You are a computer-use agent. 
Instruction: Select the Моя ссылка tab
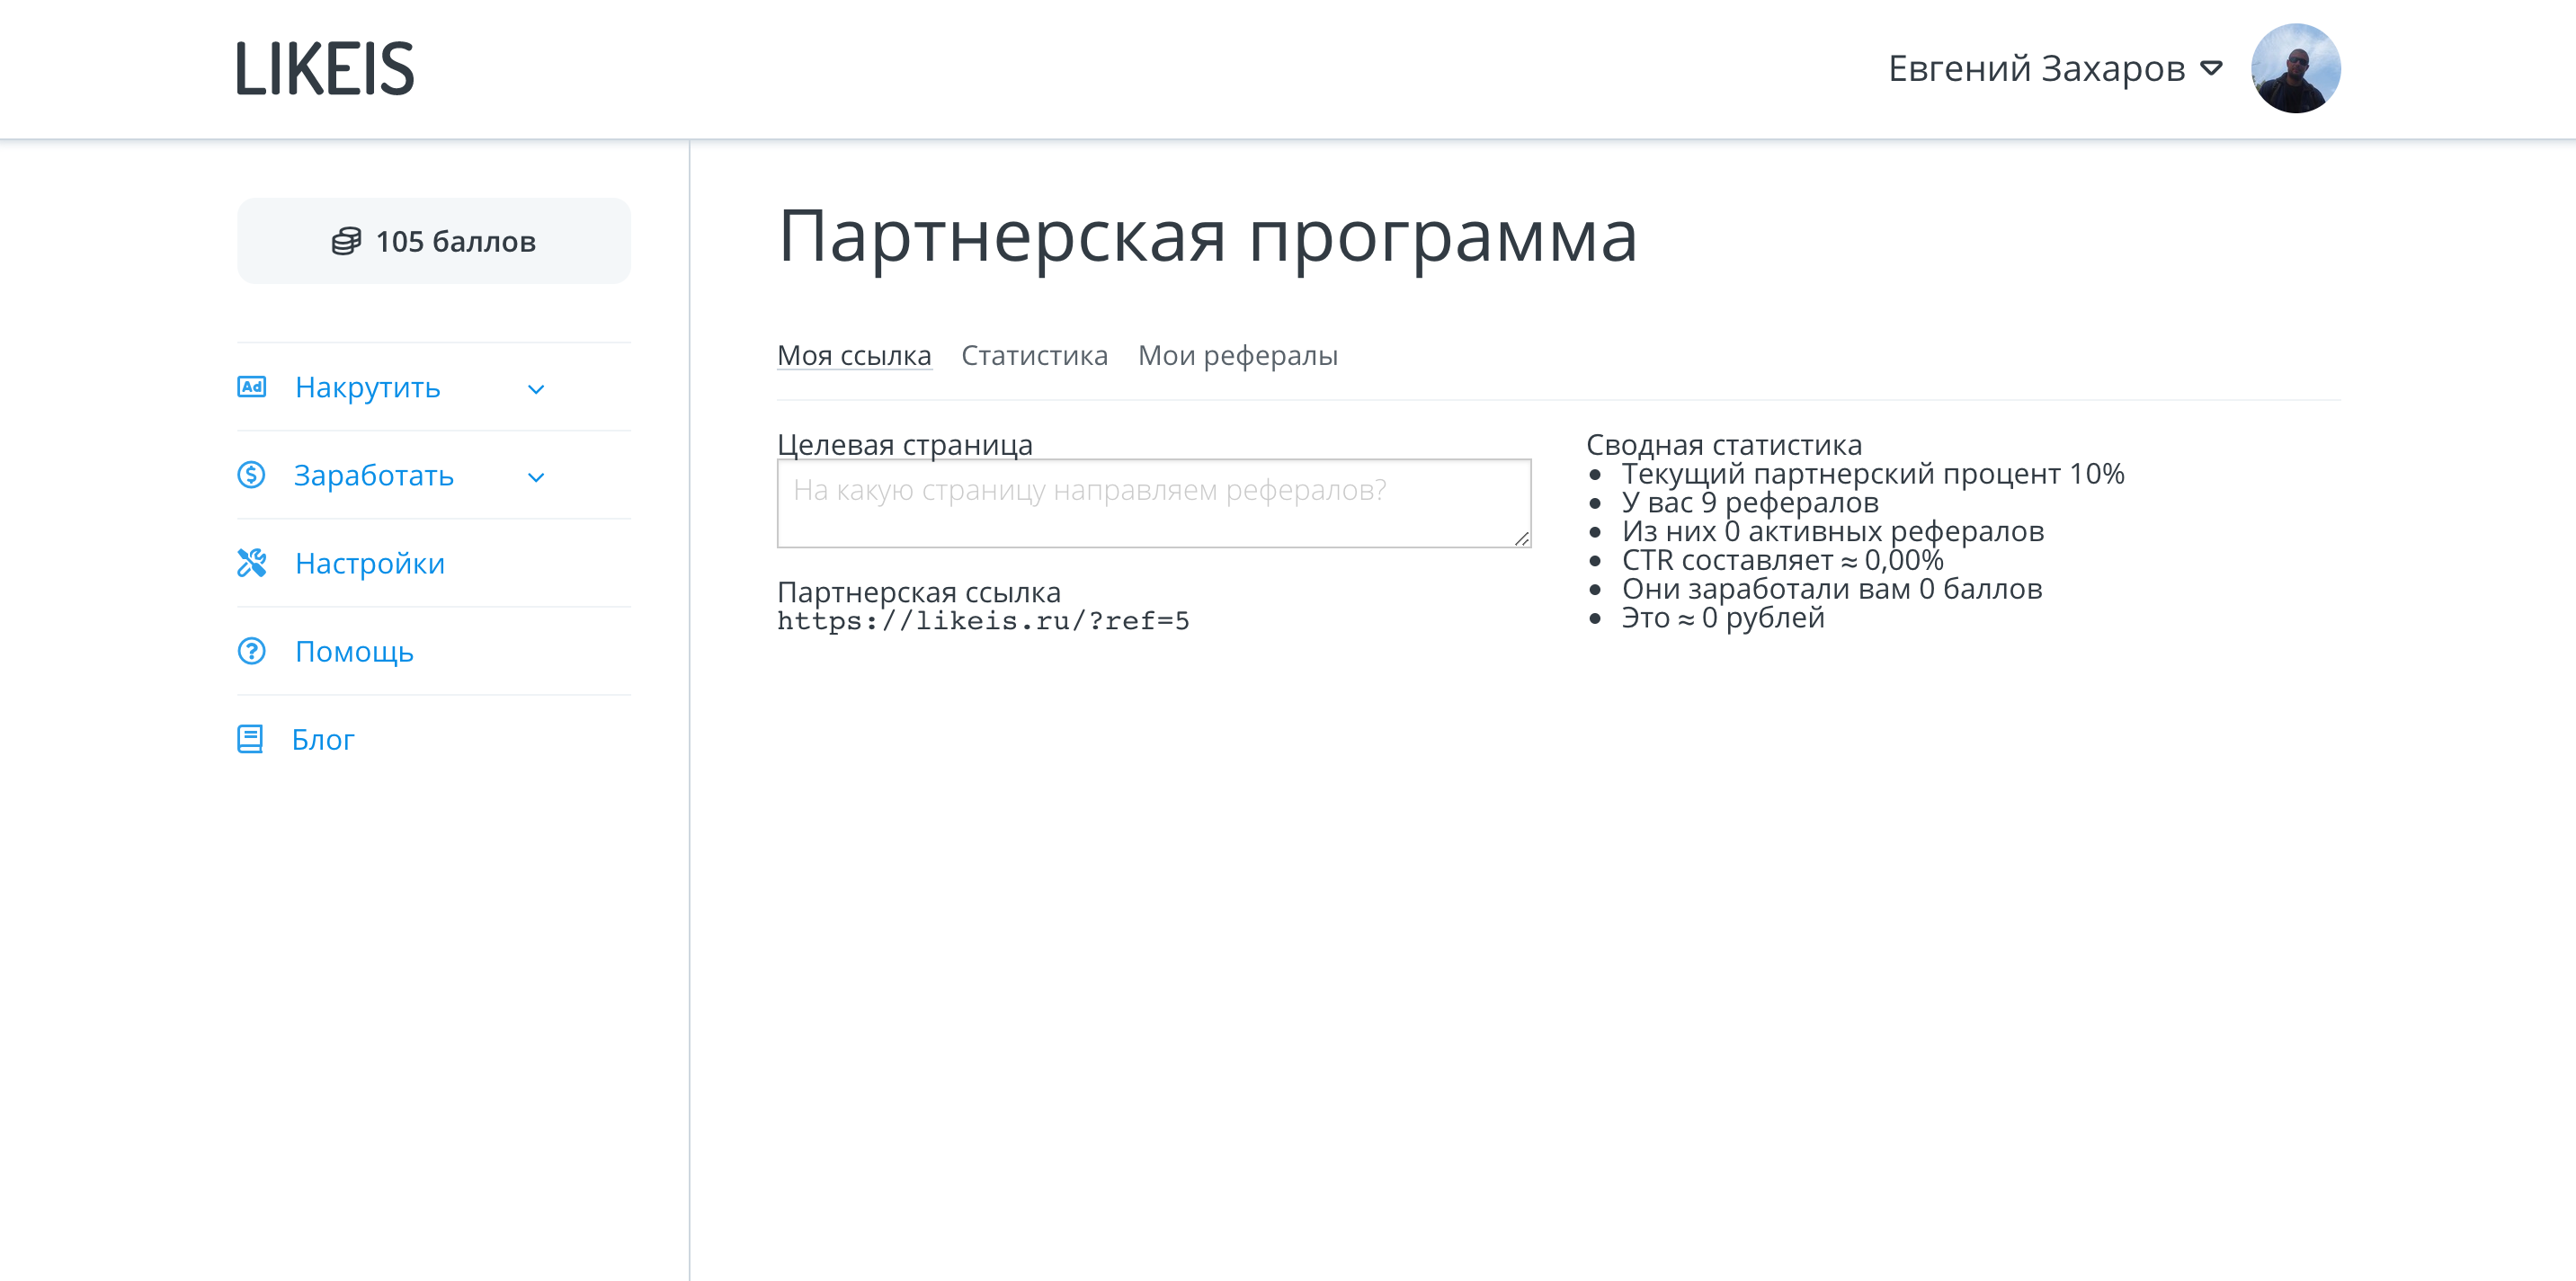click(x=854, y=355)
